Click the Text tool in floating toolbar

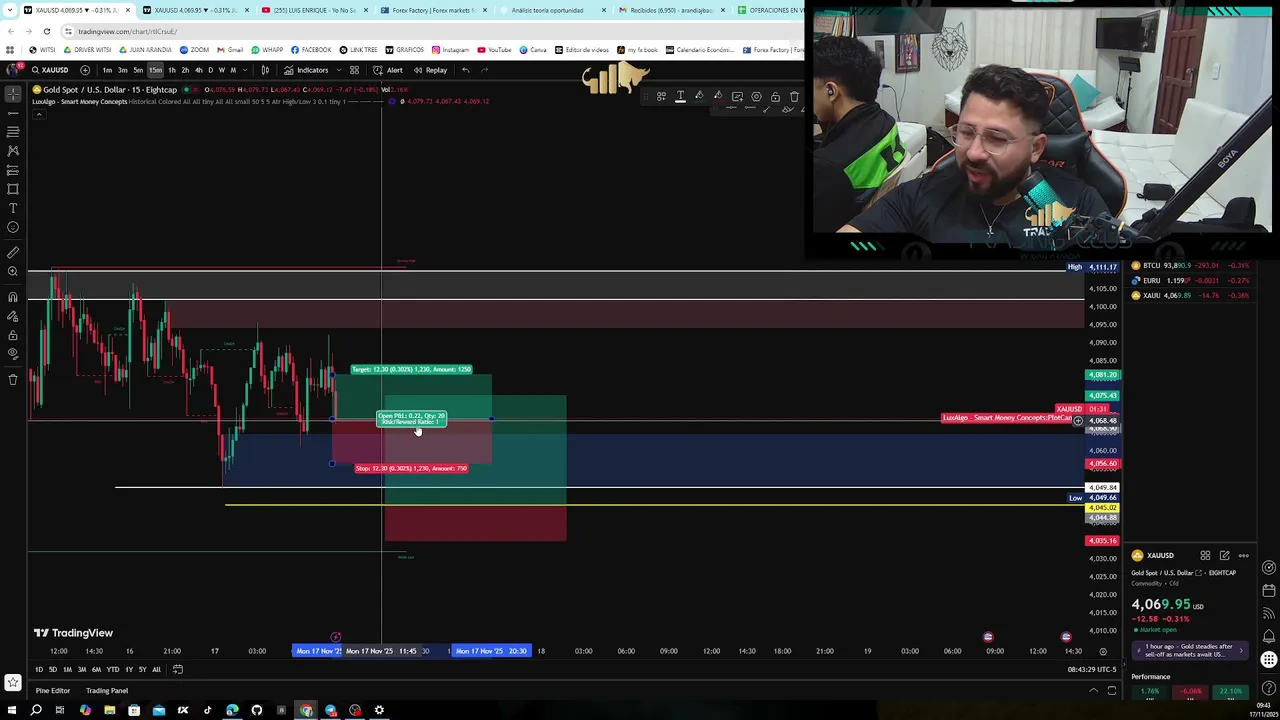680,97
